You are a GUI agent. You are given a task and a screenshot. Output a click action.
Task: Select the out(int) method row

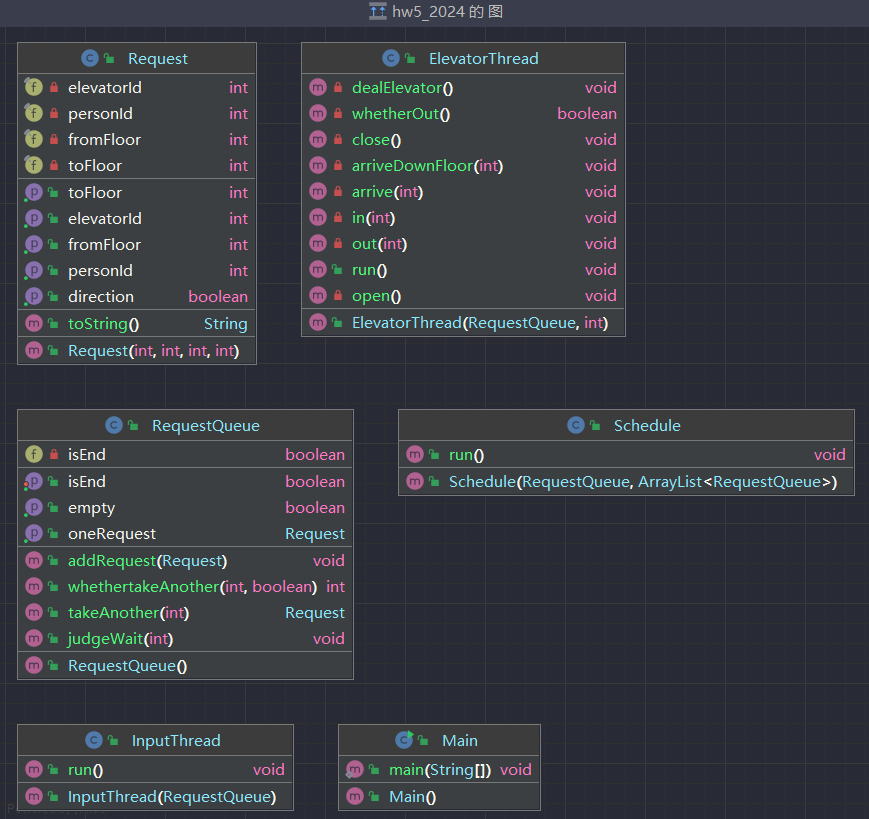463,243
